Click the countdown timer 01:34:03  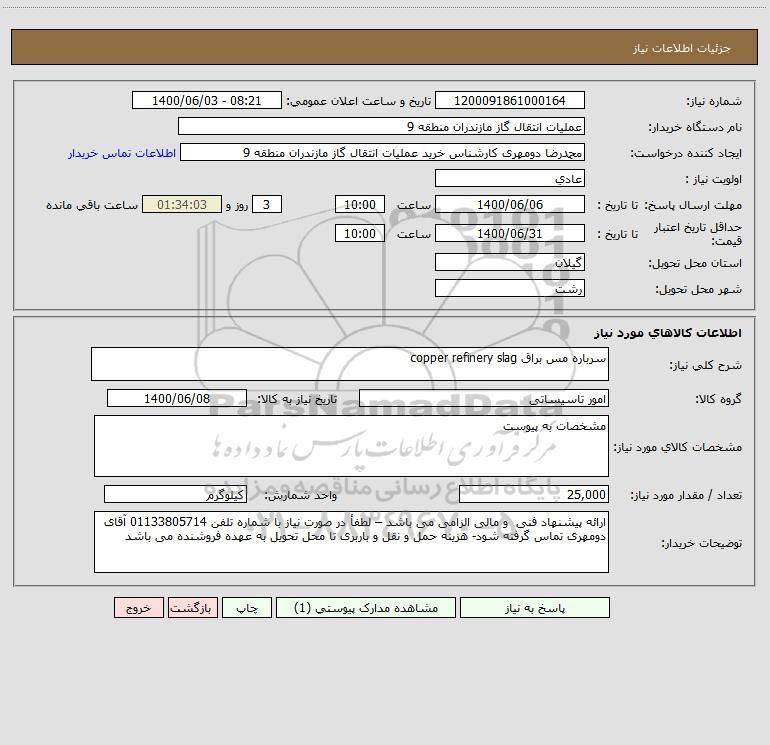182,204
